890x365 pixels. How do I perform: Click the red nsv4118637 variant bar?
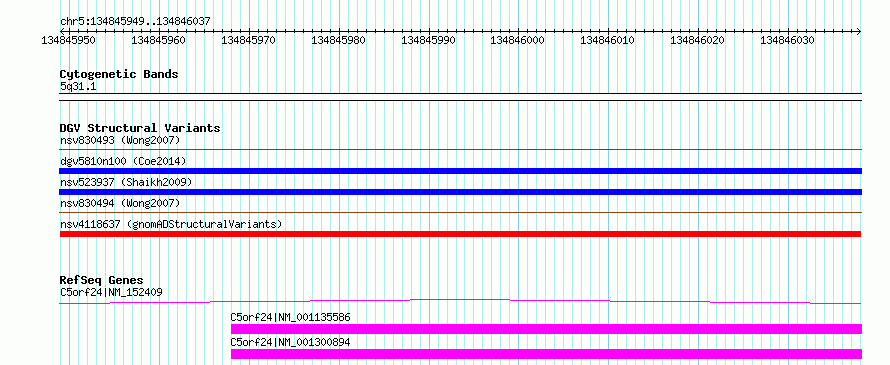click(x=460, y=234)
